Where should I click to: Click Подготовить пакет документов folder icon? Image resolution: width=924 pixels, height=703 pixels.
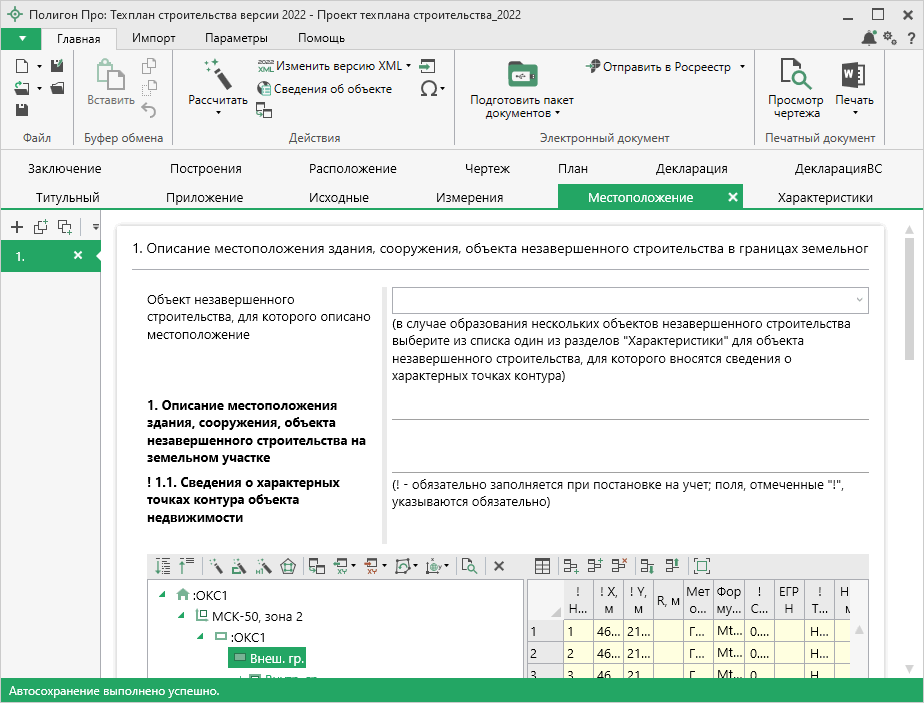point(521,75)
